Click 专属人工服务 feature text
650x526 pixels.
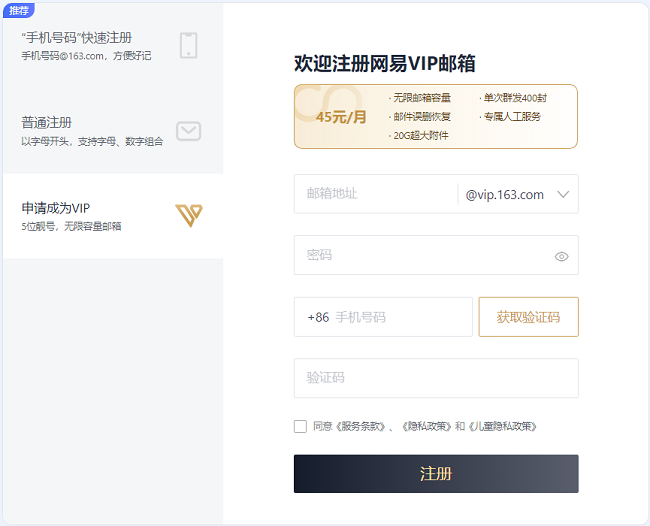pos(512,116)
